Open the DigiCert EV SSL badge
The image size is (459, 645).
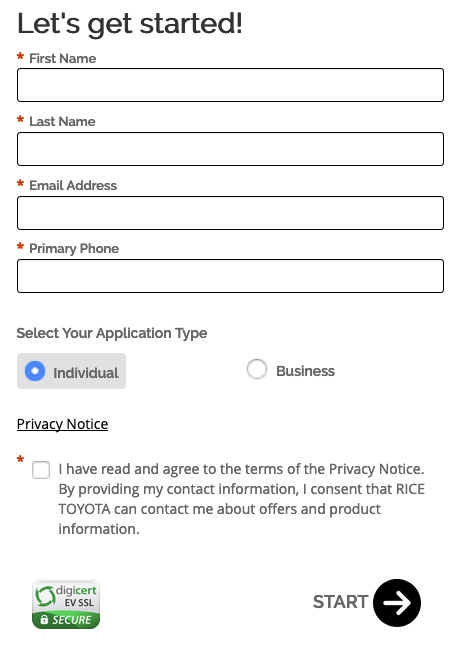[66, 604]
